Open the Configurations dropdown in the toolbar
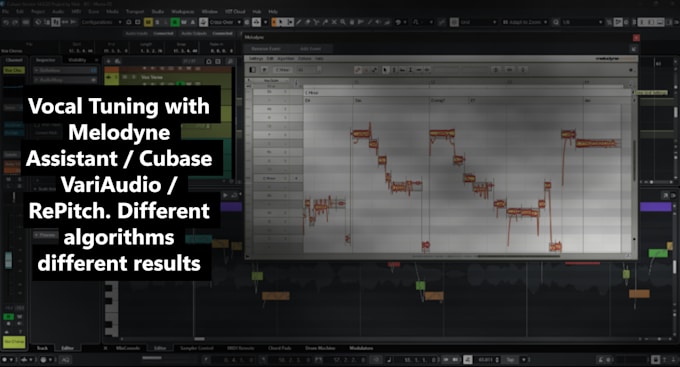This screenshot has width=680, height=367. tap(101, 22)
